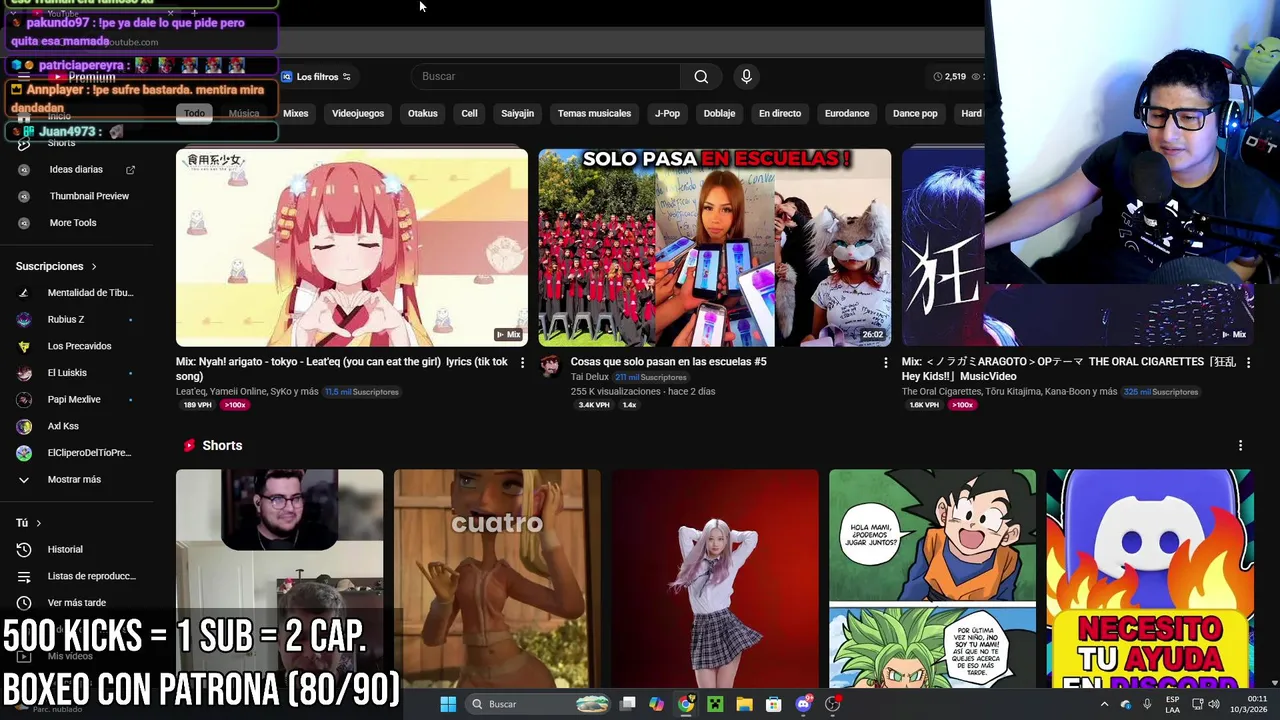Select the Cell filter chip
The height and width of the screenshot is (720, 1280).
tap(469, 113)
